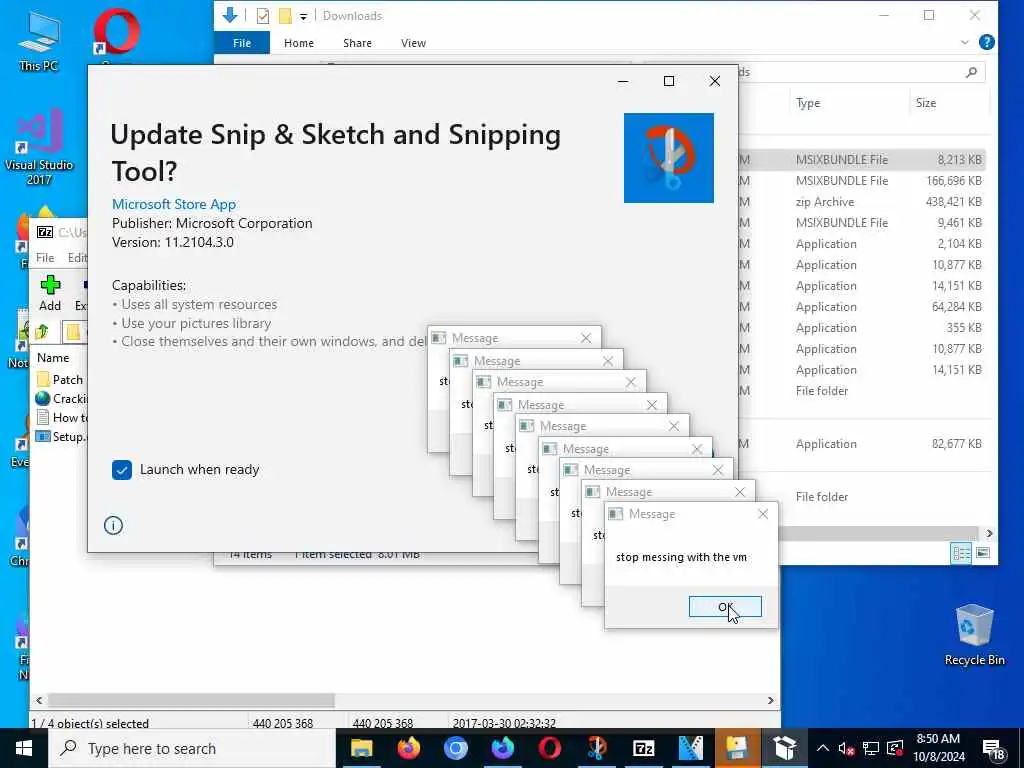Open Chromium from the taskbar

point(455,748)
